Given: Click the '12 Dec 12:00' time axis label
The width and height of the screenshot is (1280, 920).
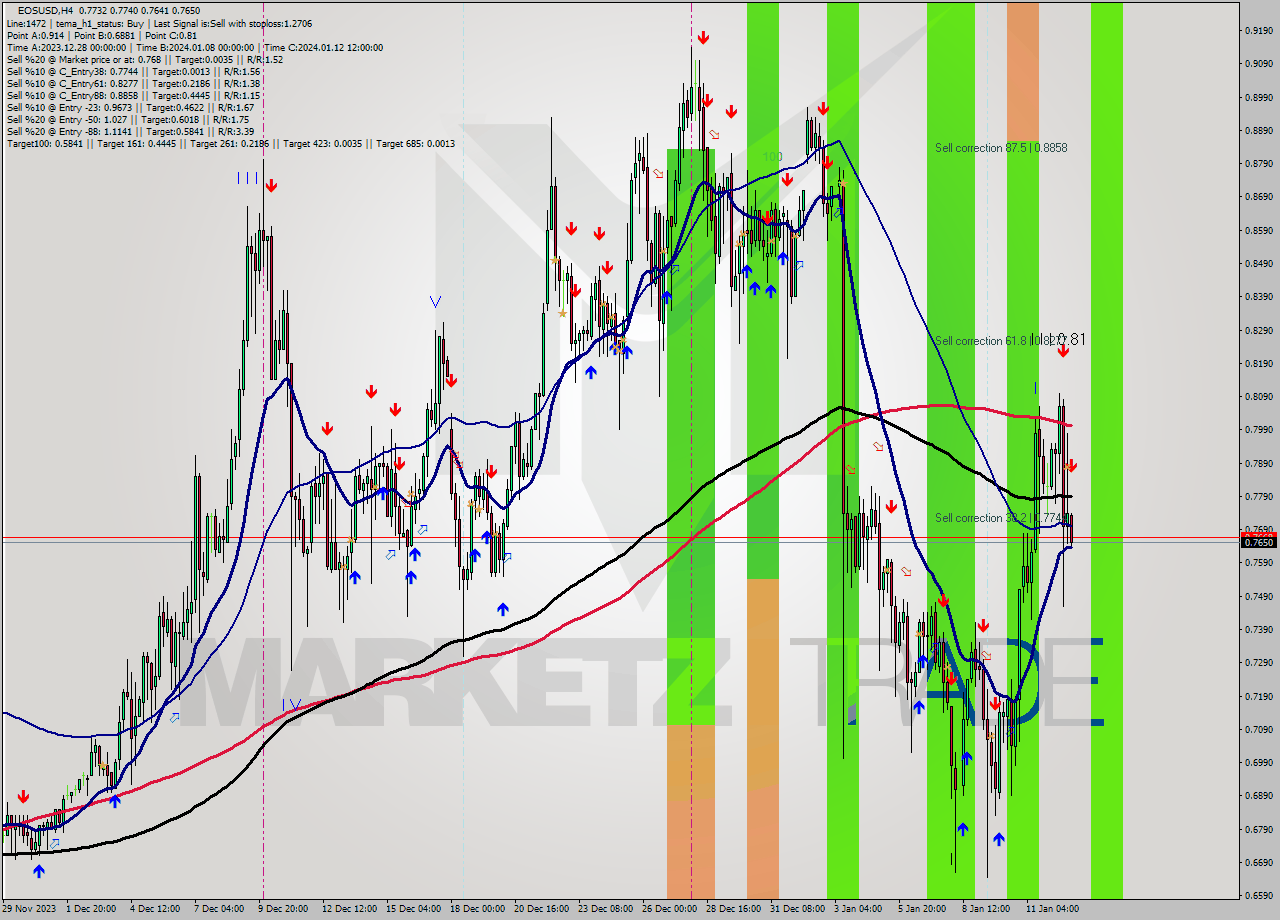Looking at the screenshot, I should [350, 909].
